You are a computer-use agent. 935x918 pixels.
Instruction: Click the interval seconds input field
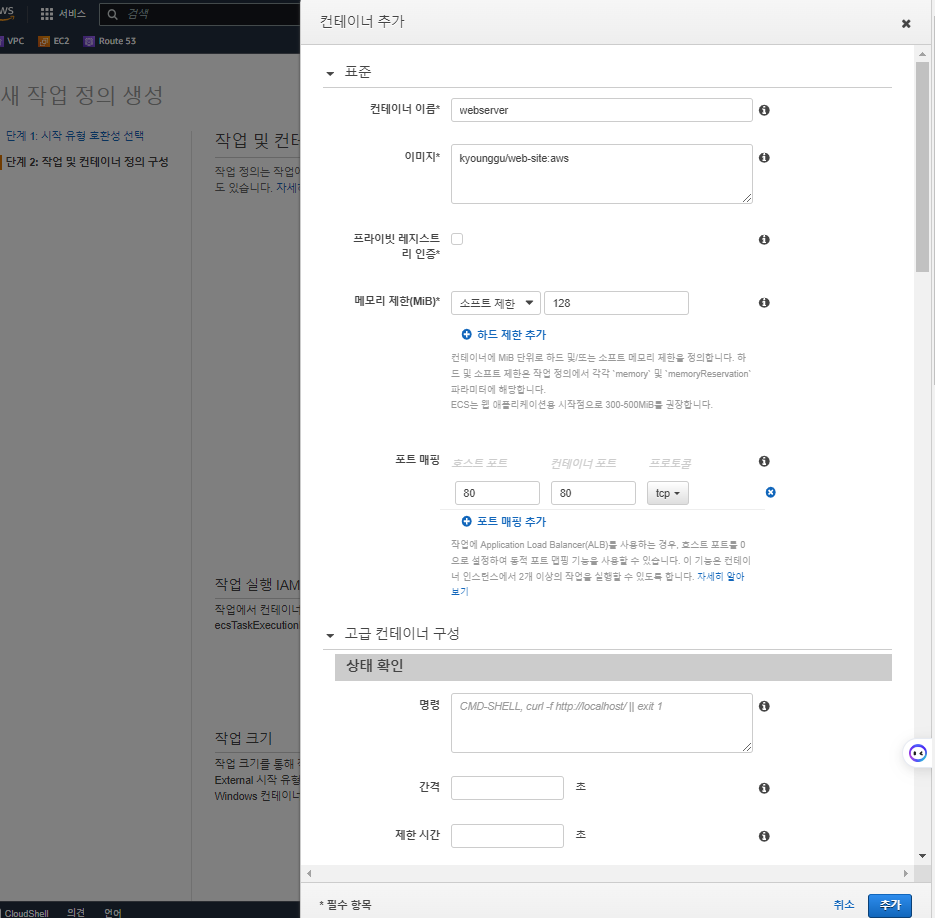[507, 788]
